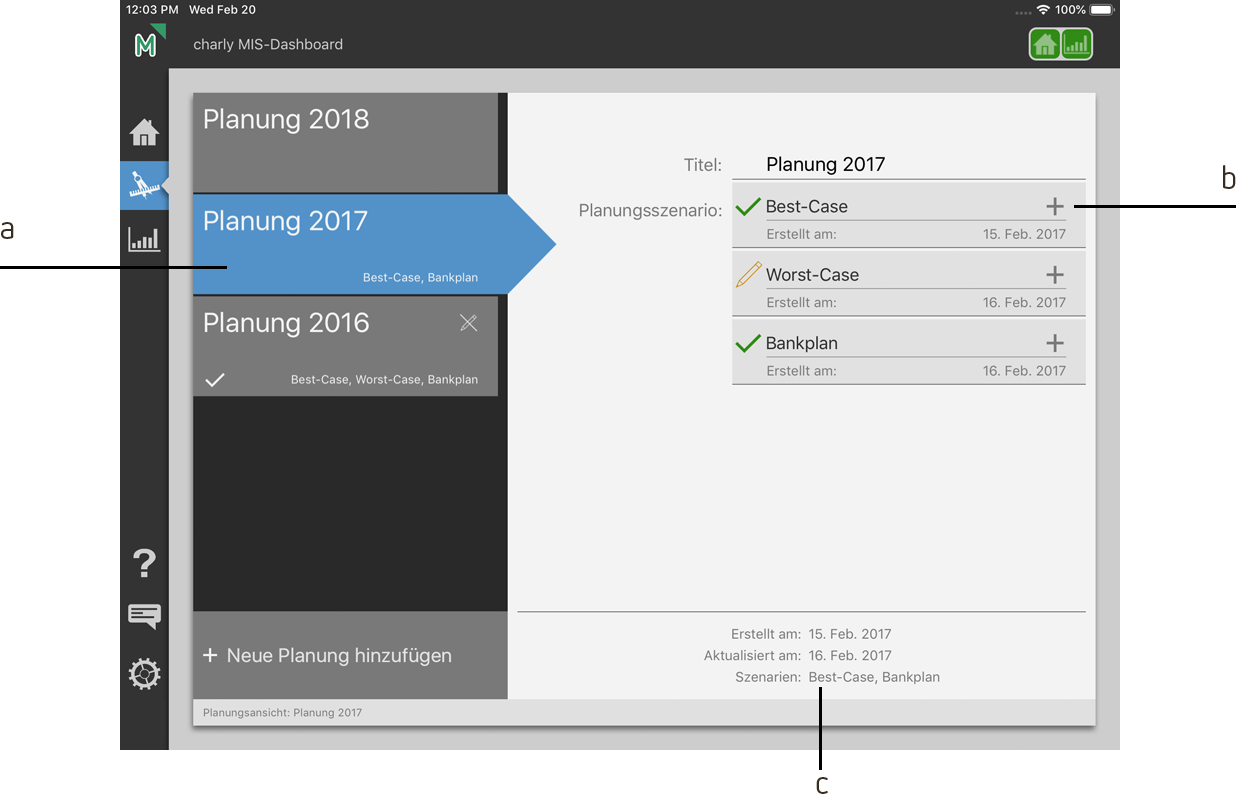Click the status text Planungsansicht: Planung 2017
Viewport: 1236px width, 794px height.
coord(282,713)
